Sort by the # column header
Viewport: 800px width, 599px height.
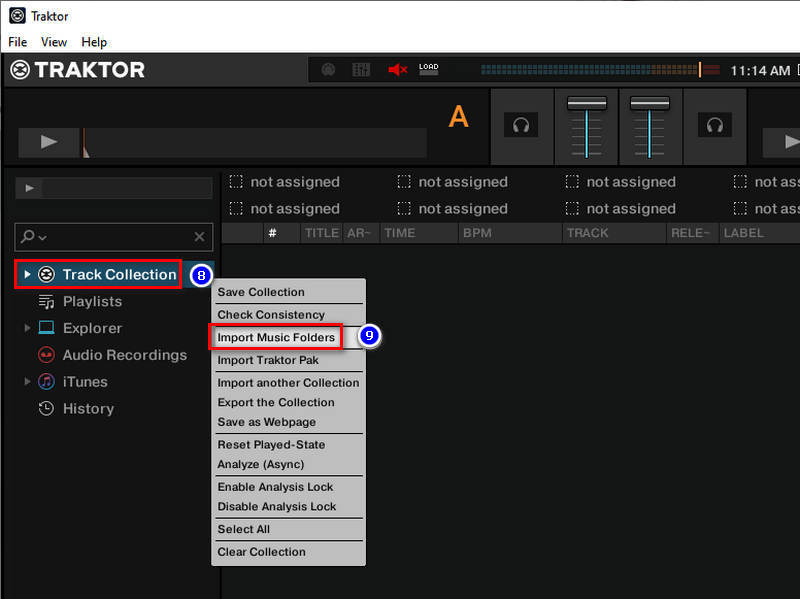click(x=282, y=233)
